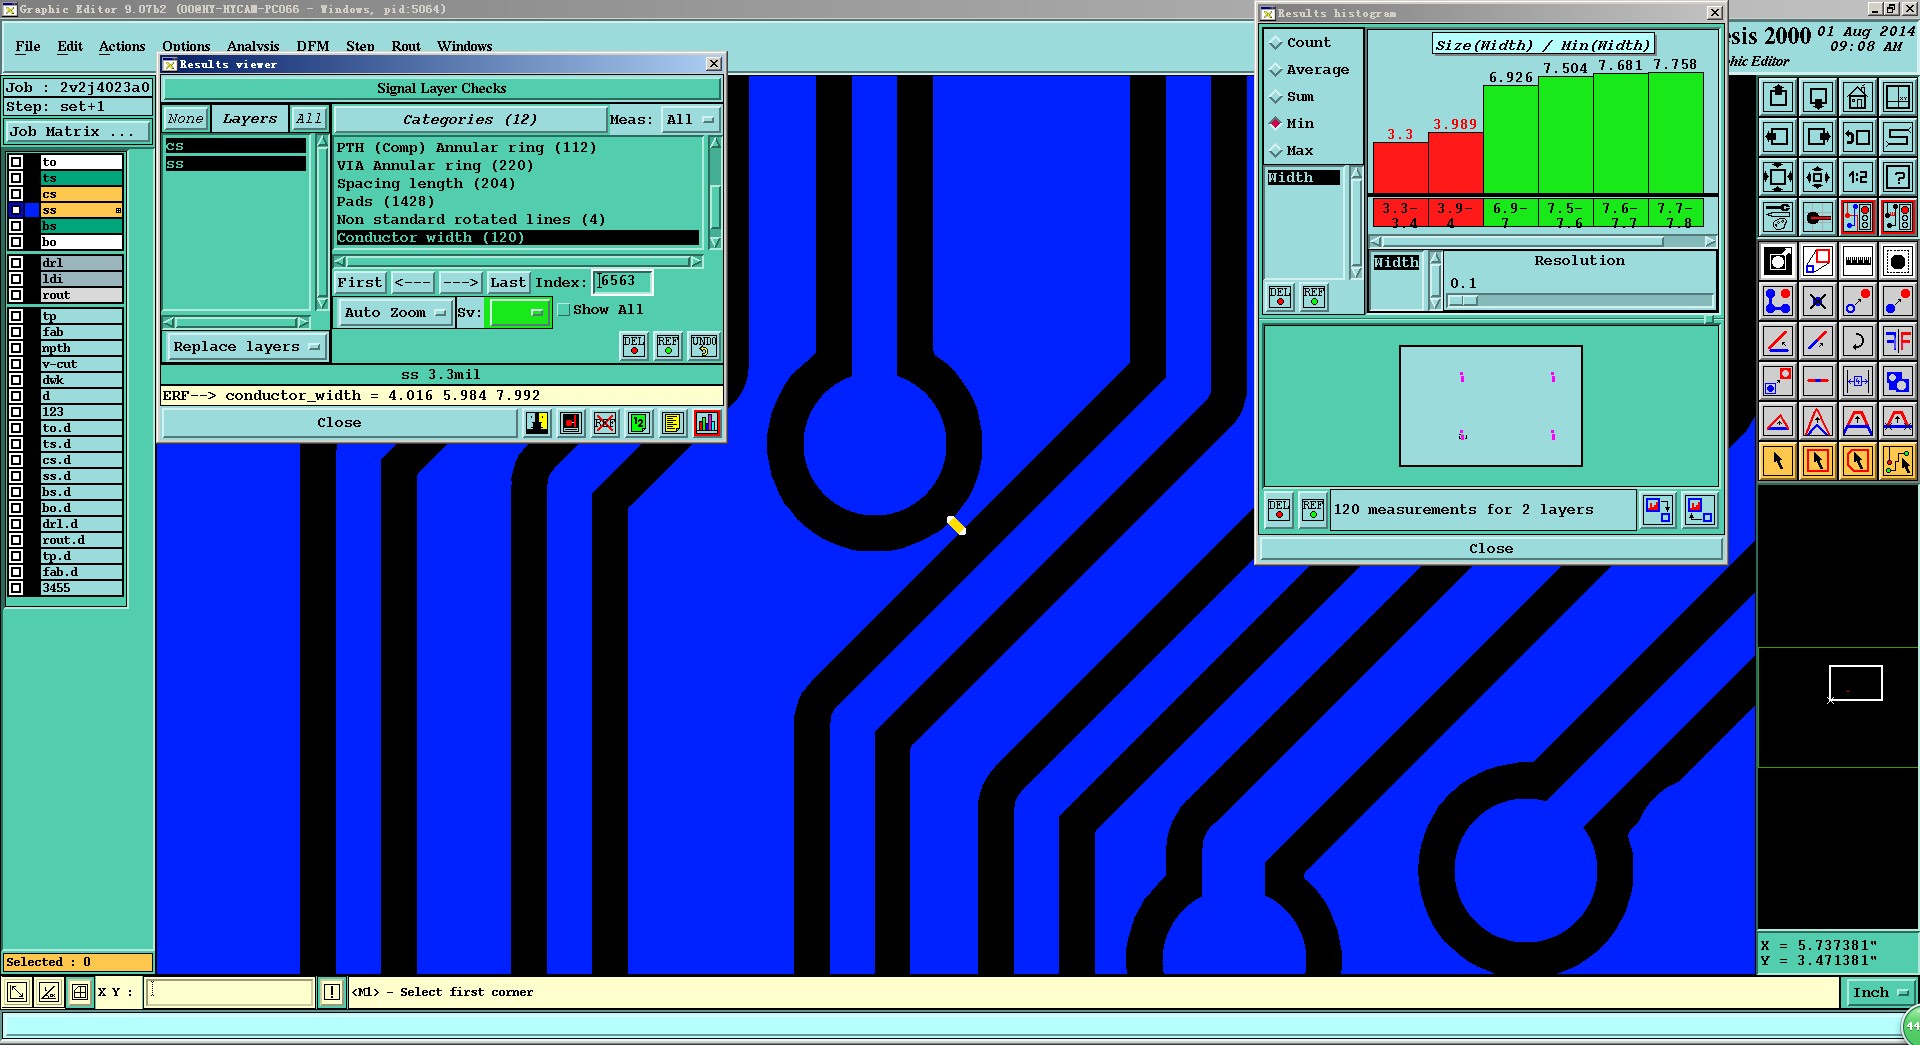Click the UNDO icon in Results viewer
Screen dimensions: 1920x1045
click(x=704, y=346)
